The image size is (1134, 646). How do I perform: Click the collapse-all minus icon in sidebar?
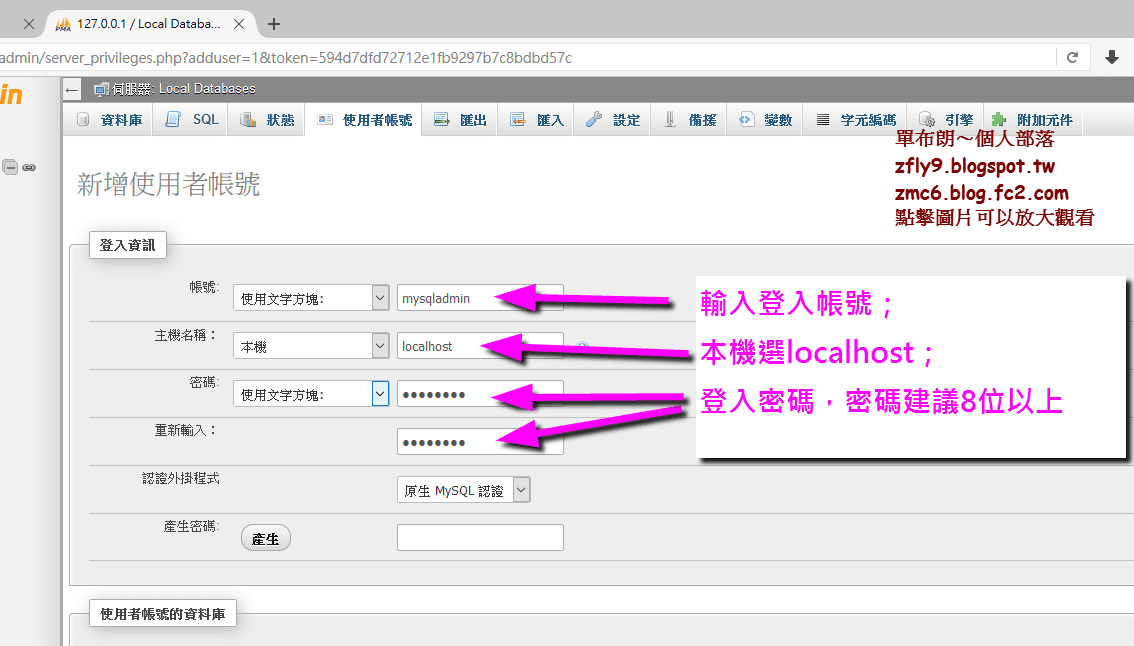click(x=10, y=167)
